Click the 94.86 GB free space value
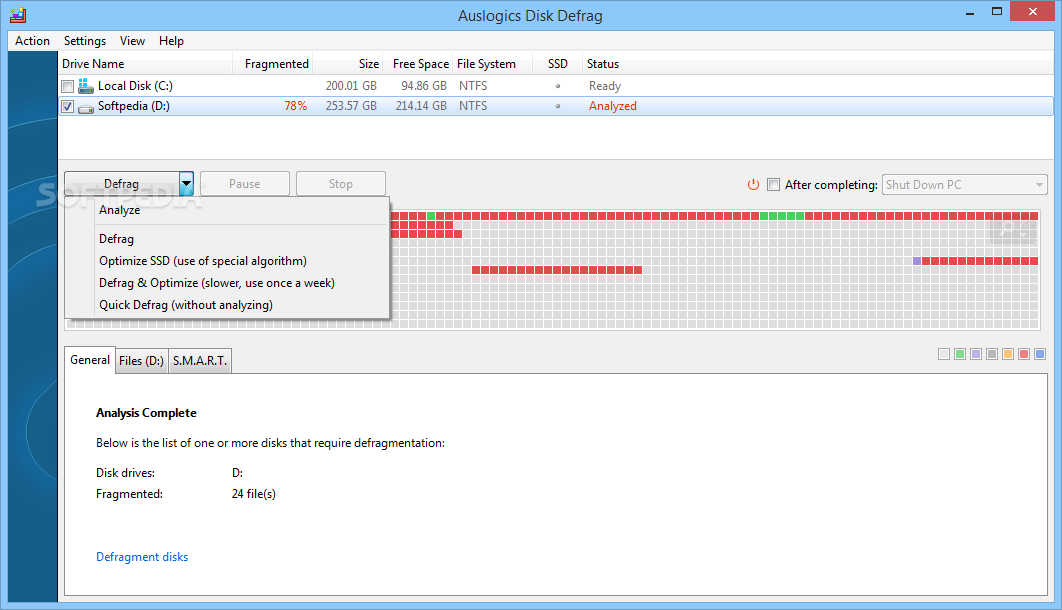This screenshot has width=1062, height=610. pyautogui.click(x=424, y=86)
